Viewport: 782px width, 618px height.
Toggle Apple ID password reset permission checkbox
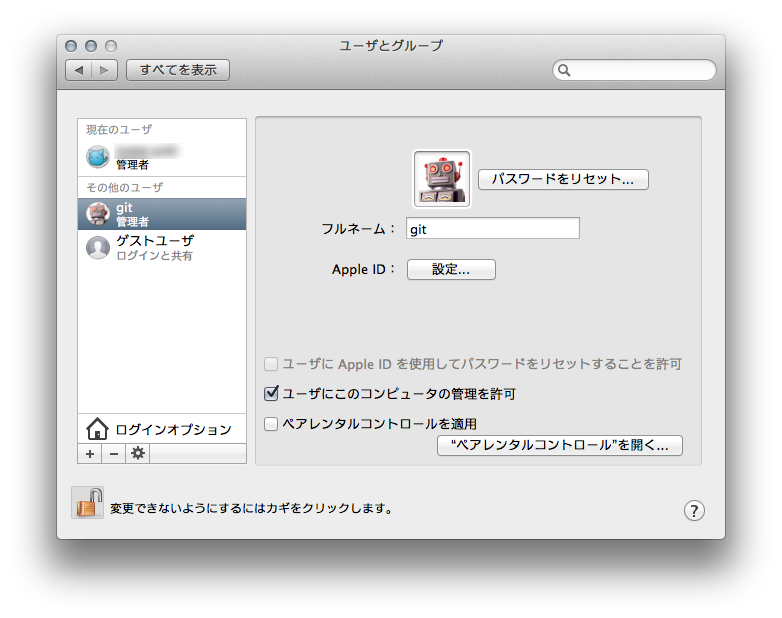(x=271, y=364)
